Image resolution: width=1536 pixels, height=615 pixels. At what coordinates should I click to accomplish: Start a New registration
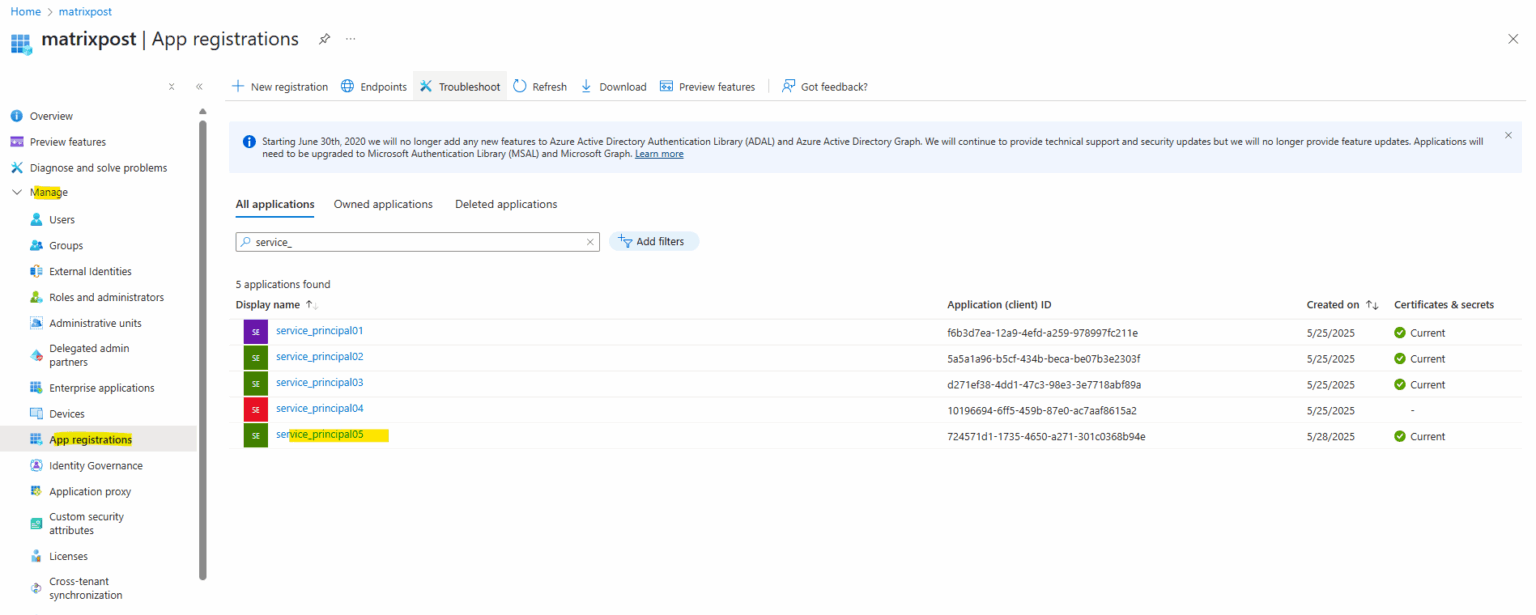279,86
